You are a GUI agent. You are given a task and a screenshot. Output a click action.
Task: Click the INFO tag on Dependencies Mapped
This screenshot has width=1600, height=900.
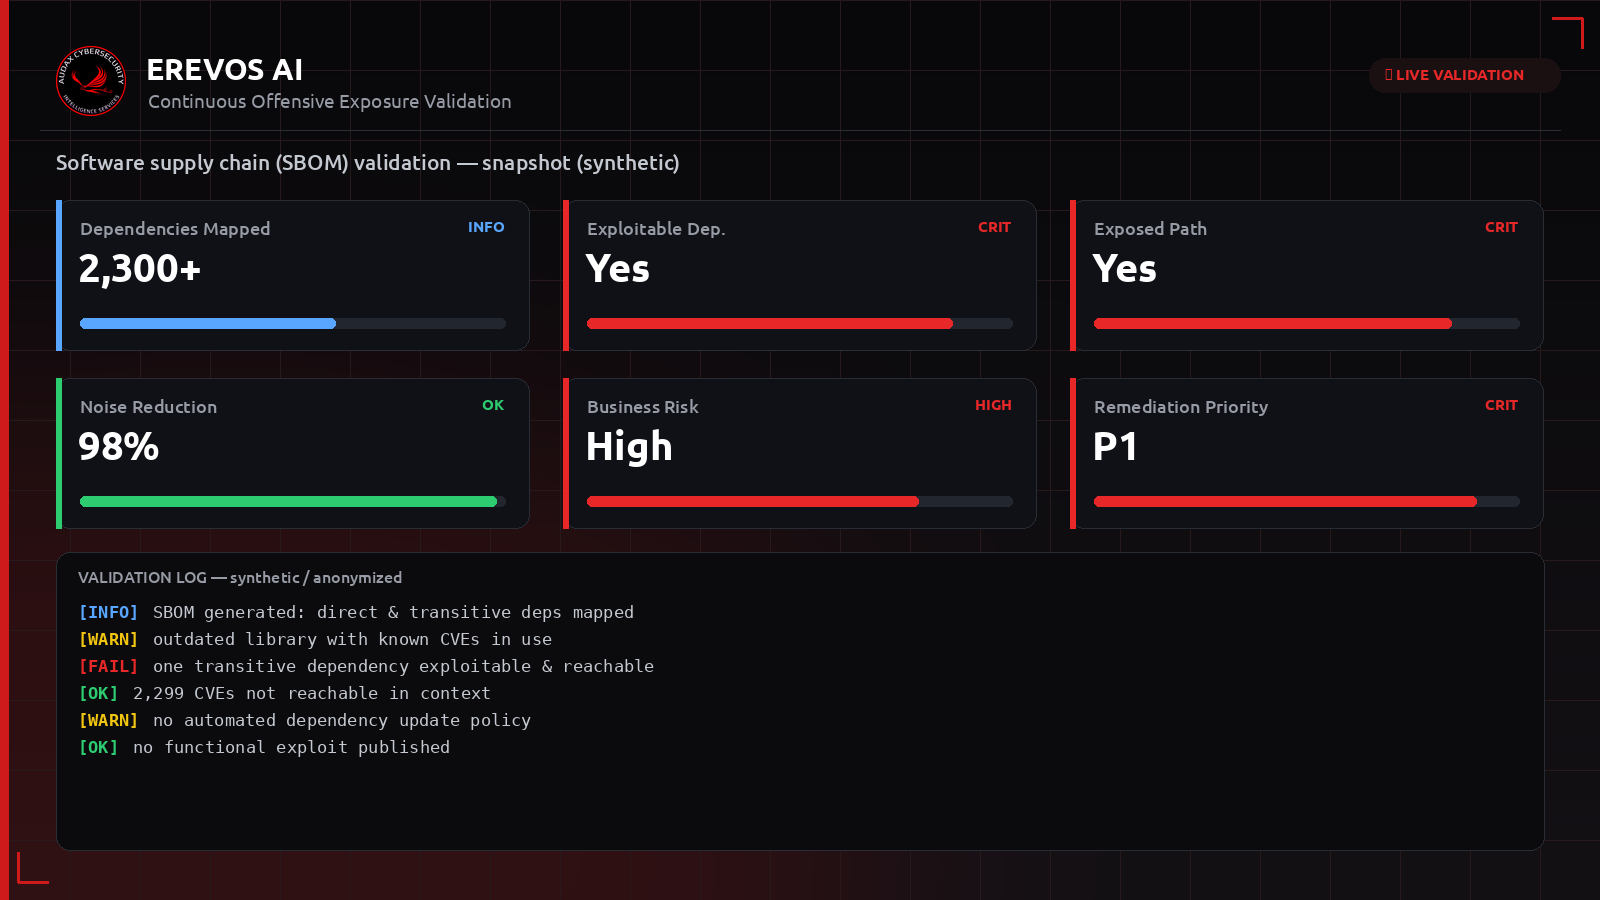pyautogui.click(x=486, y=227)
